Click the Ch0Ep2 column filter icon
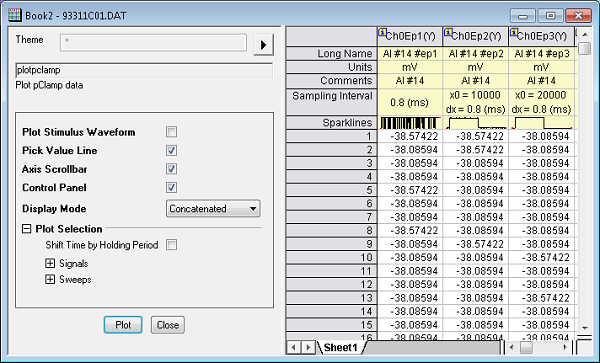This screenshot has height=363, width=600. [448, 32]
